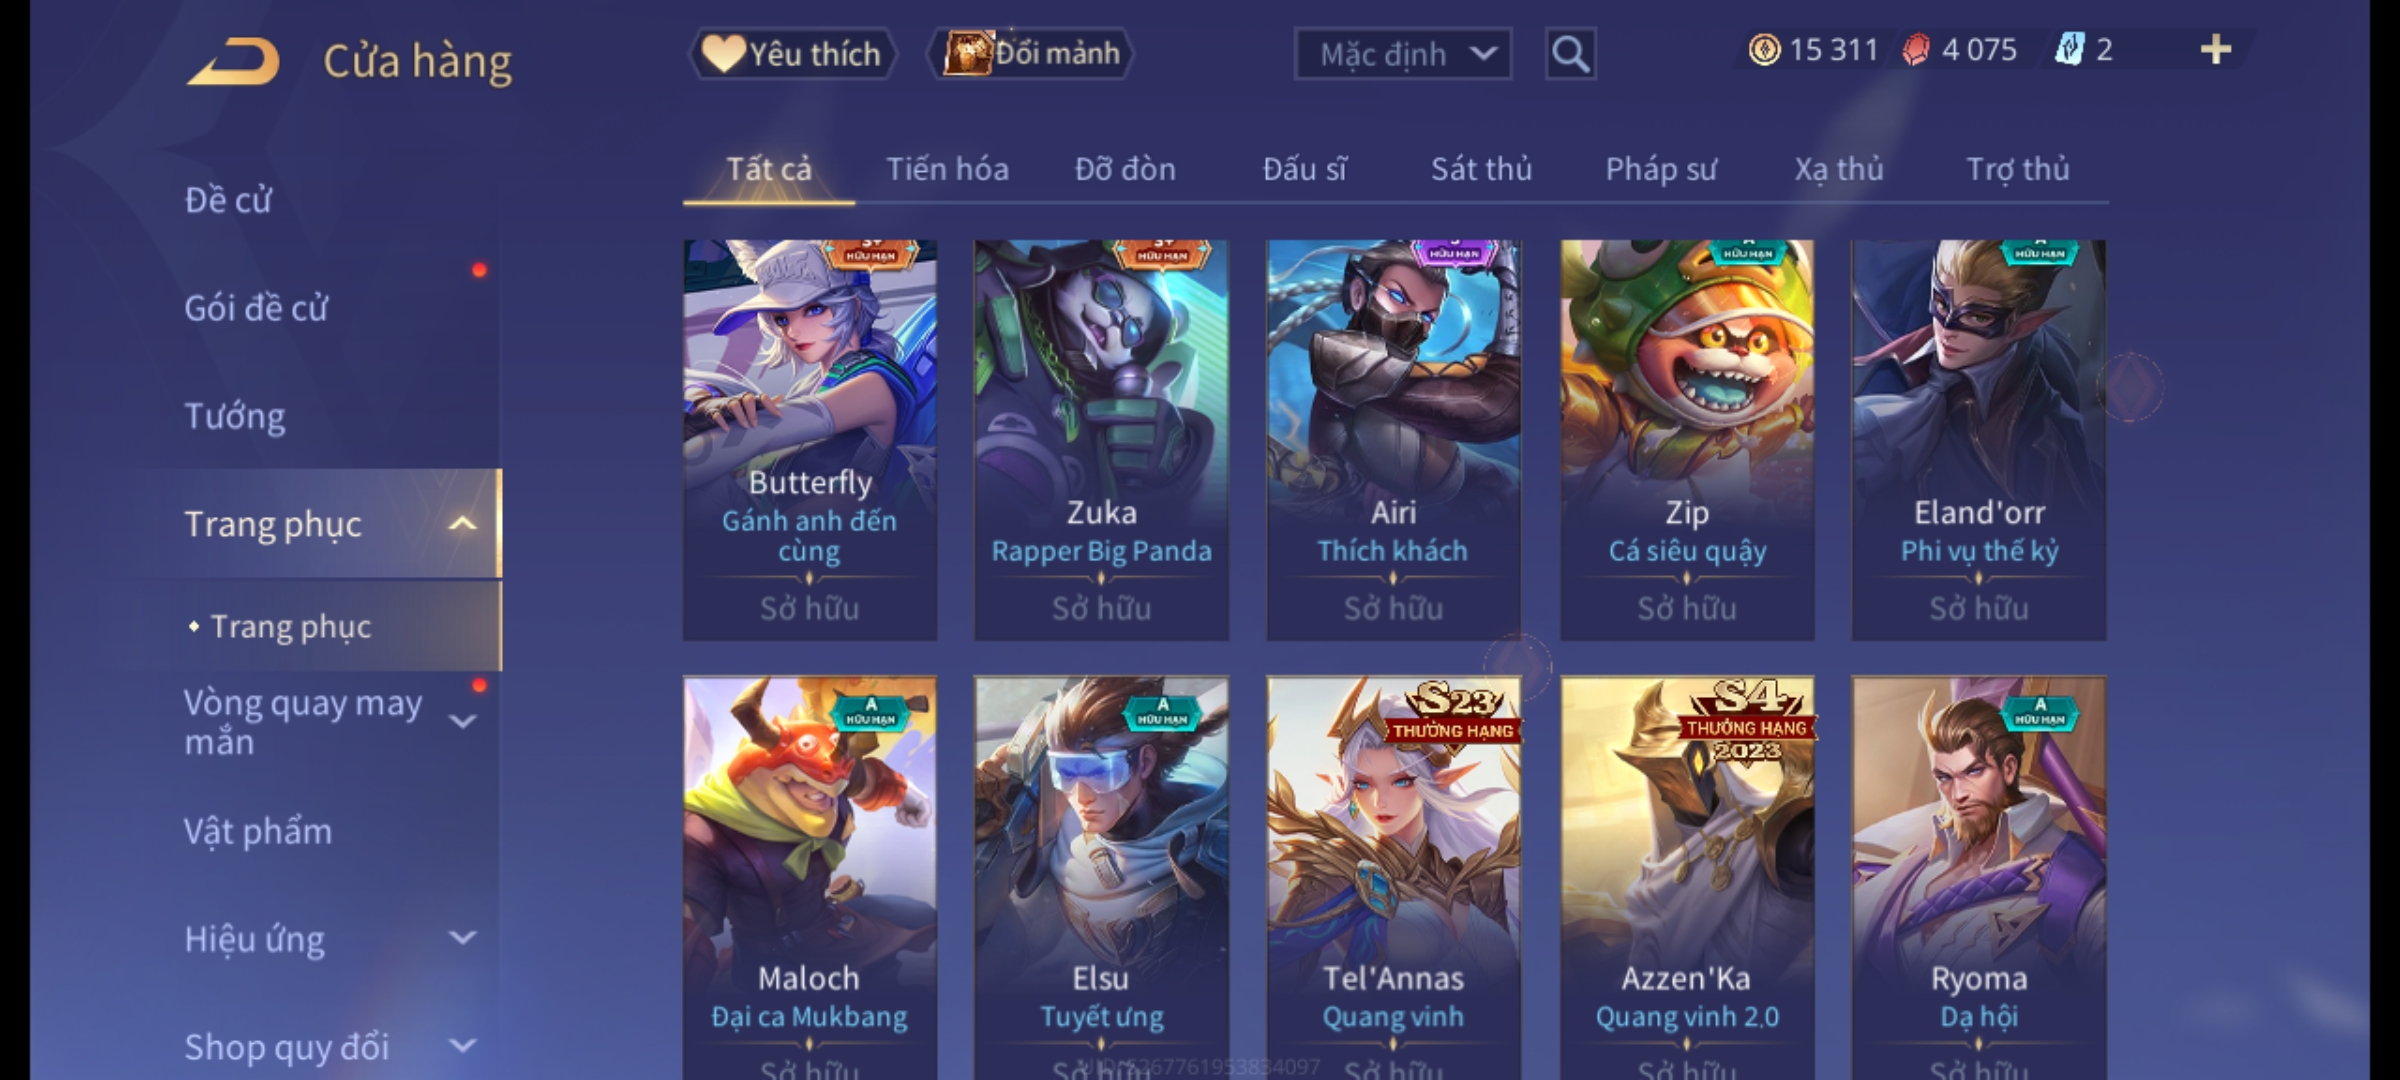
Task: Tap the gold coin balance icon
Action: click(x=1764, y=50)
